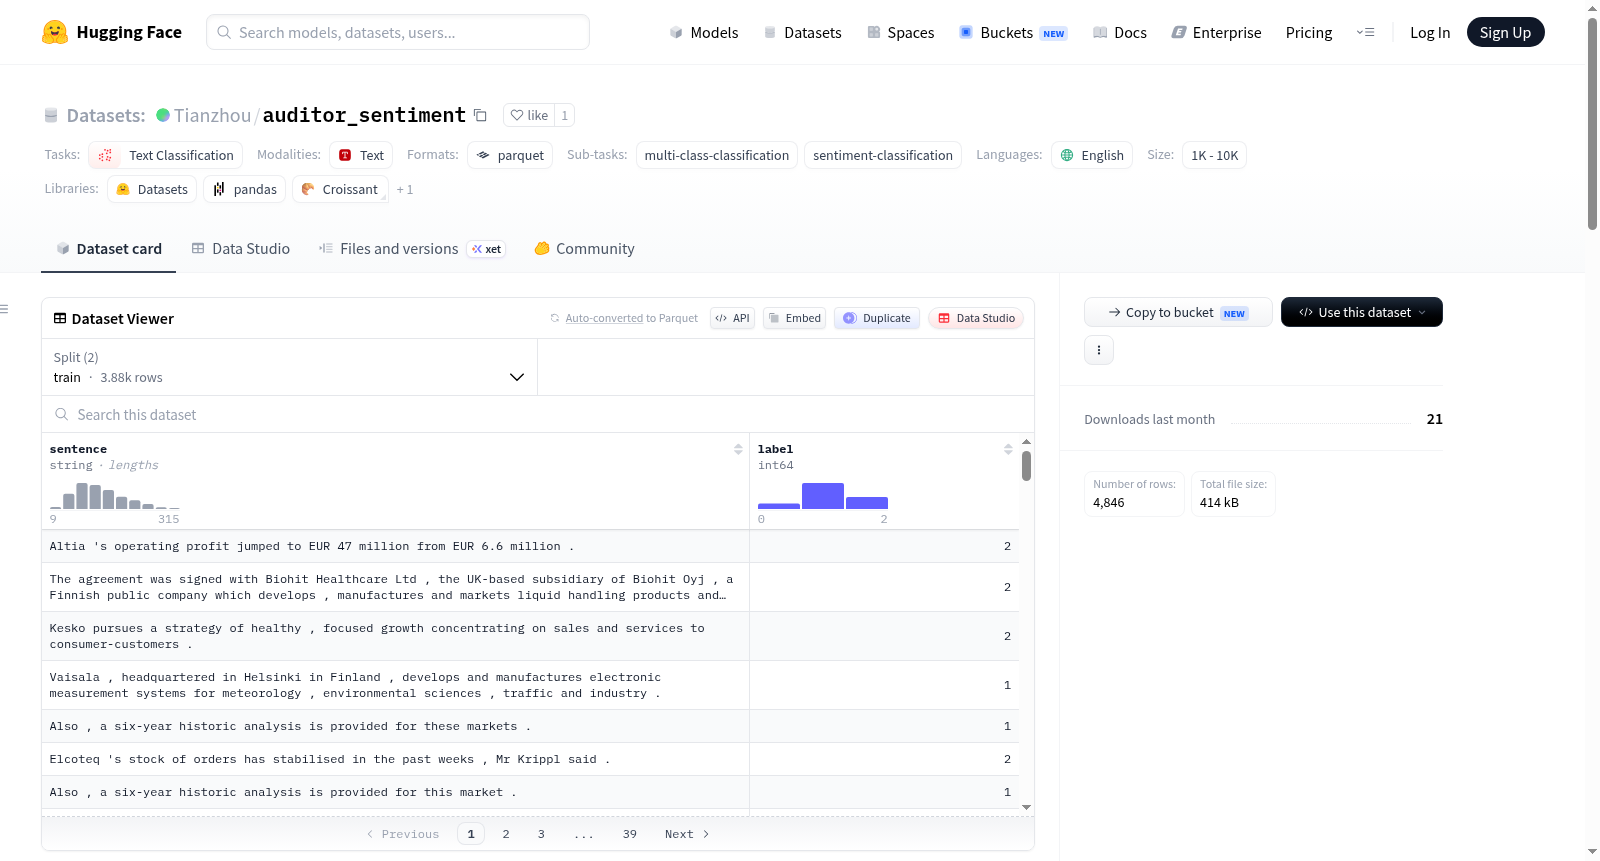Image resolution: width=1600 pixels, height=861 pixels.
Task: Click the page vertical scrollbar
Action: 1592,125
